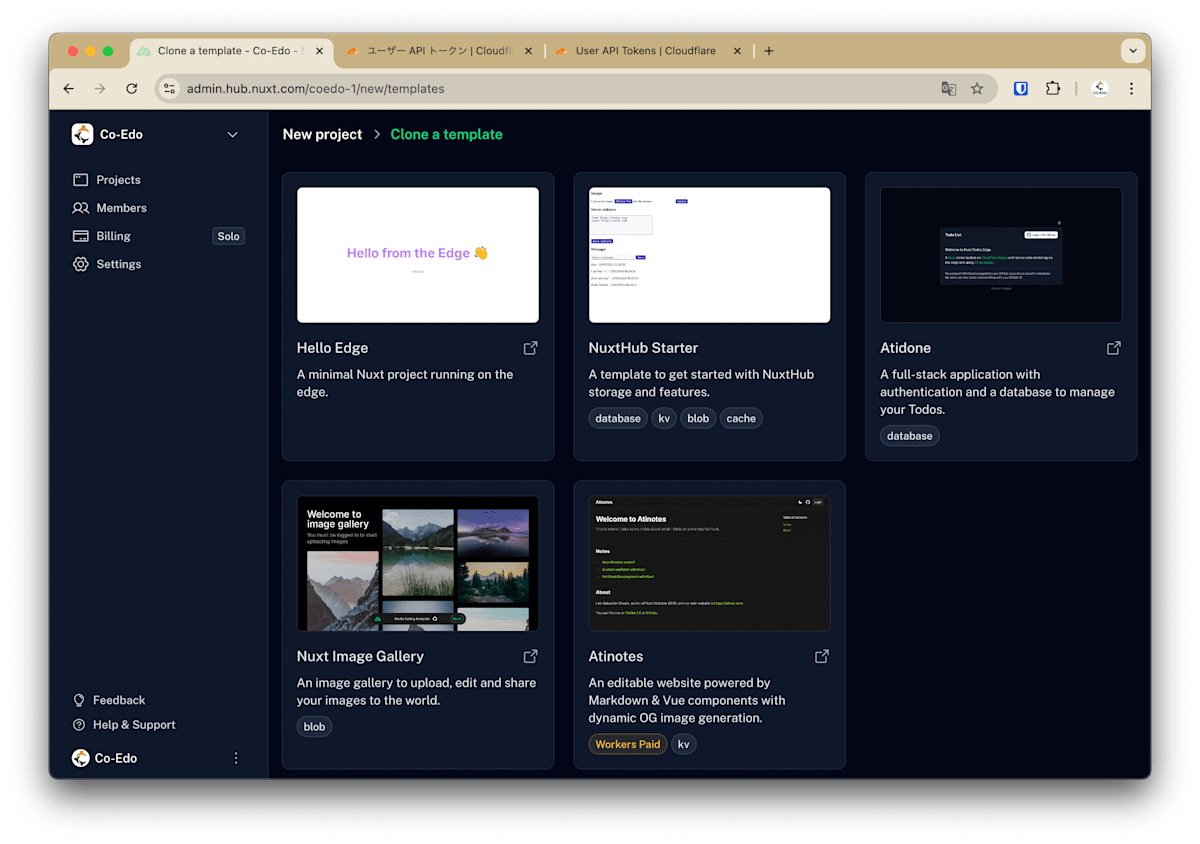Open Atinotes external link icon
This screenshot has width=1200, height=844.
(822, 656)
